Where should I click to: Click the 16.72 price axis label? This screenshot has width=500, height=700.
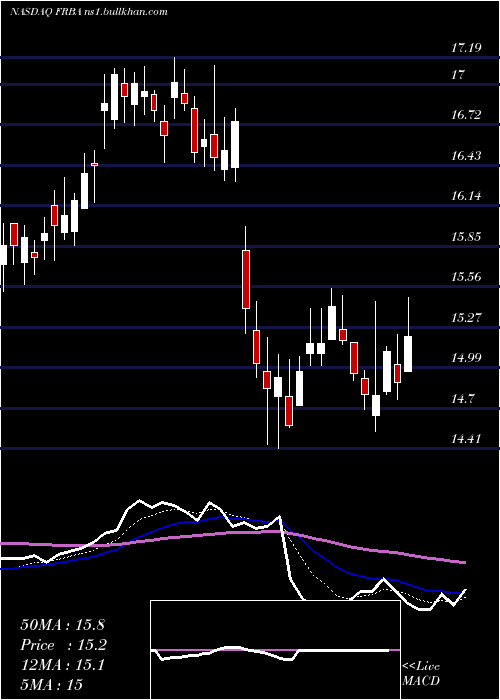click(x=466, y=115)
